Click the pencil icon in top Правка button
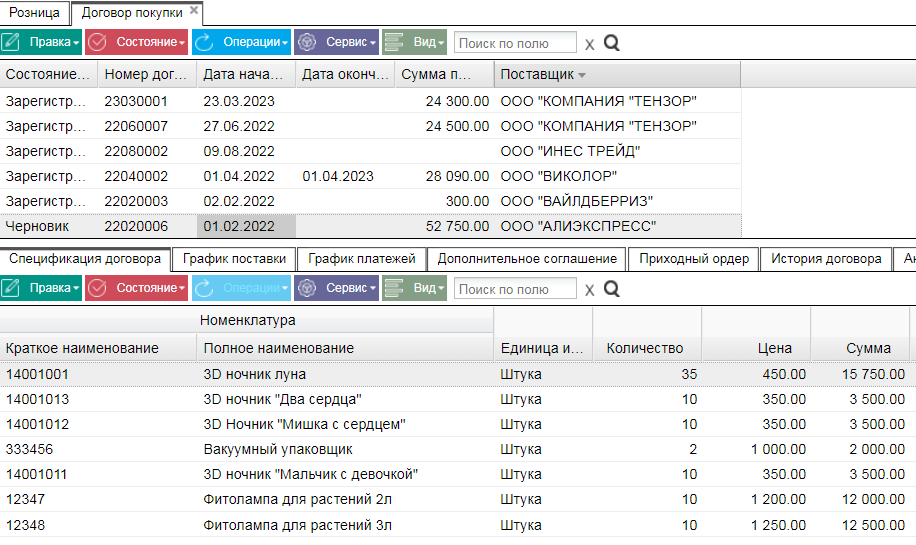The height and width of the screenshot is (545, 916). (12, 42)
